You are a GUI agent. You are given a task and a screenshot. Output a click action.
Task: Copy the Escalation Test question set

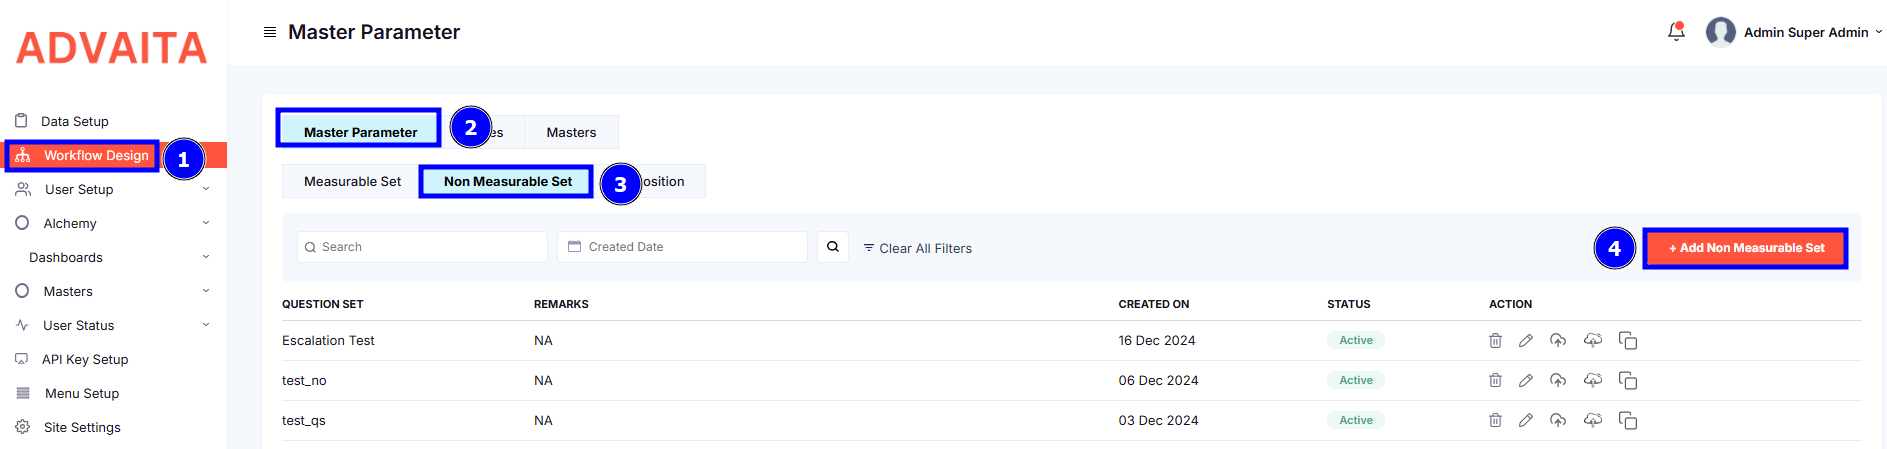coord(1627,341)
